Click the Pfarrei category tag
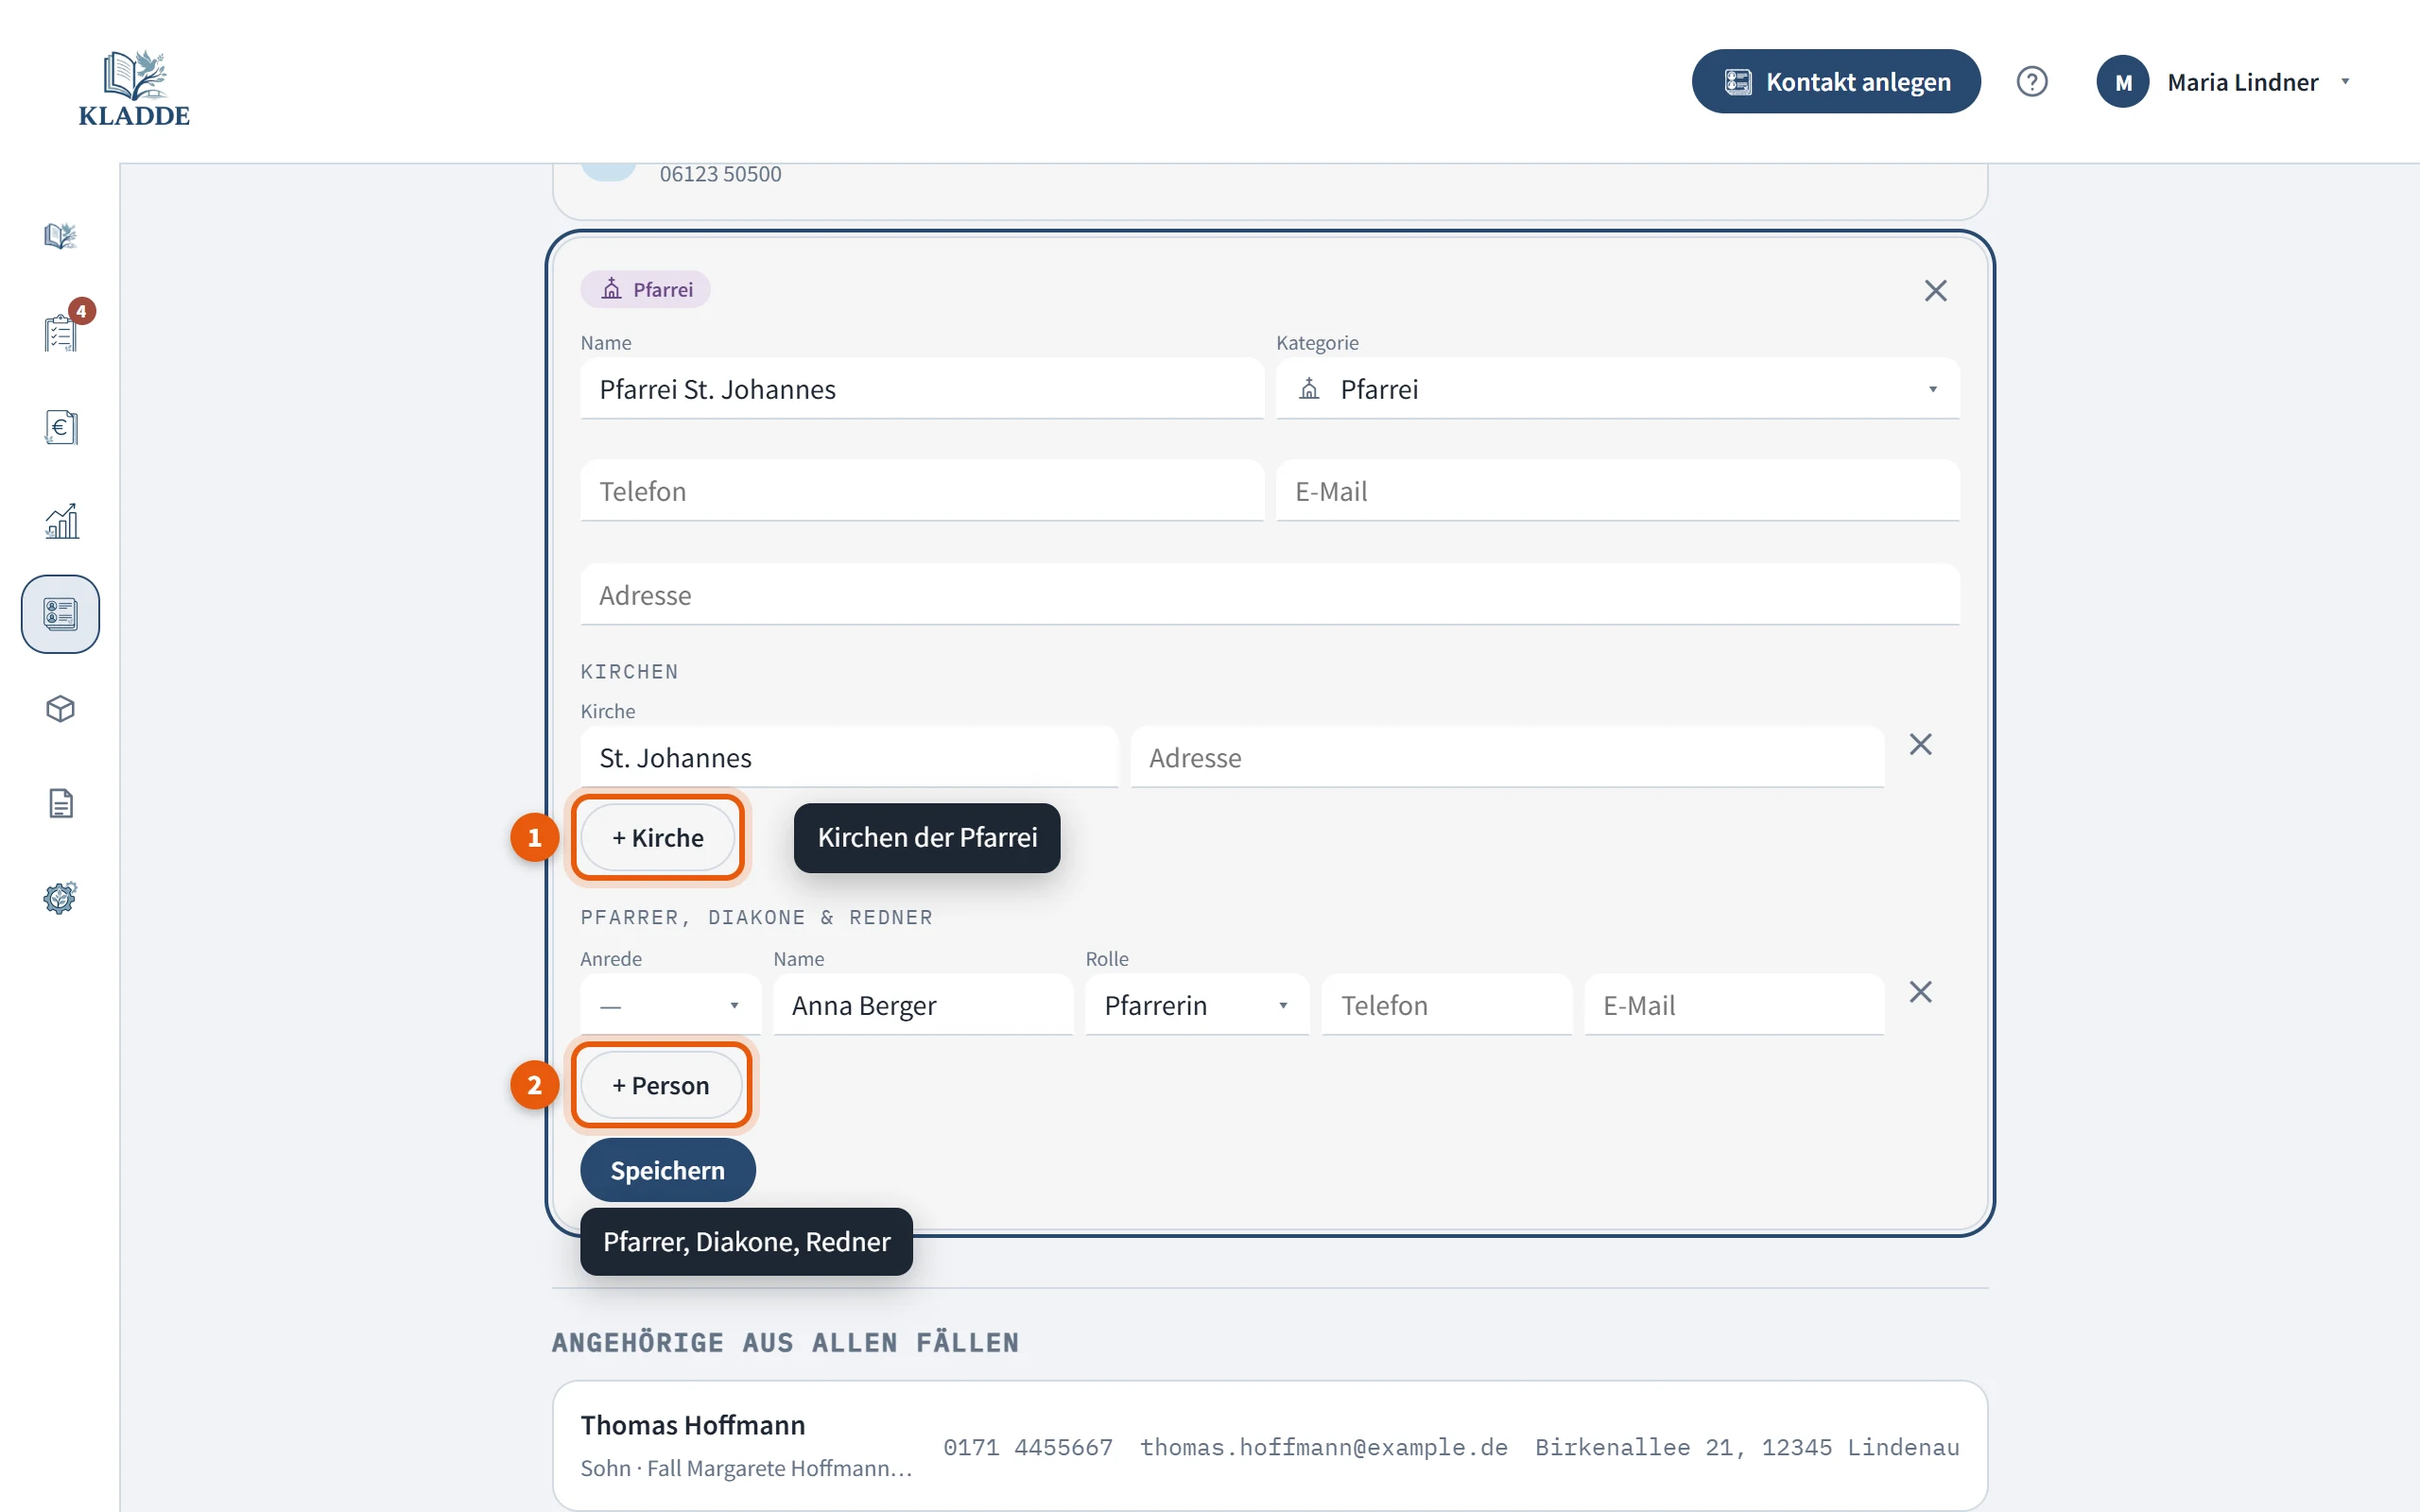Screen dimensions: 2420x1512 click(645, 289)
